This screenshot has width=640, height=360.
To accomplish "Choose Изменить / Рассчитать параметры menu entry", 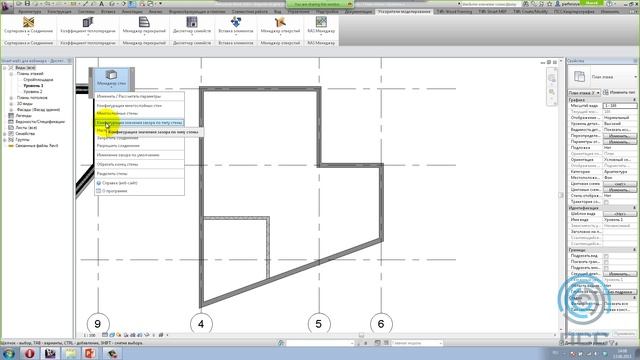I will point(139,96).
